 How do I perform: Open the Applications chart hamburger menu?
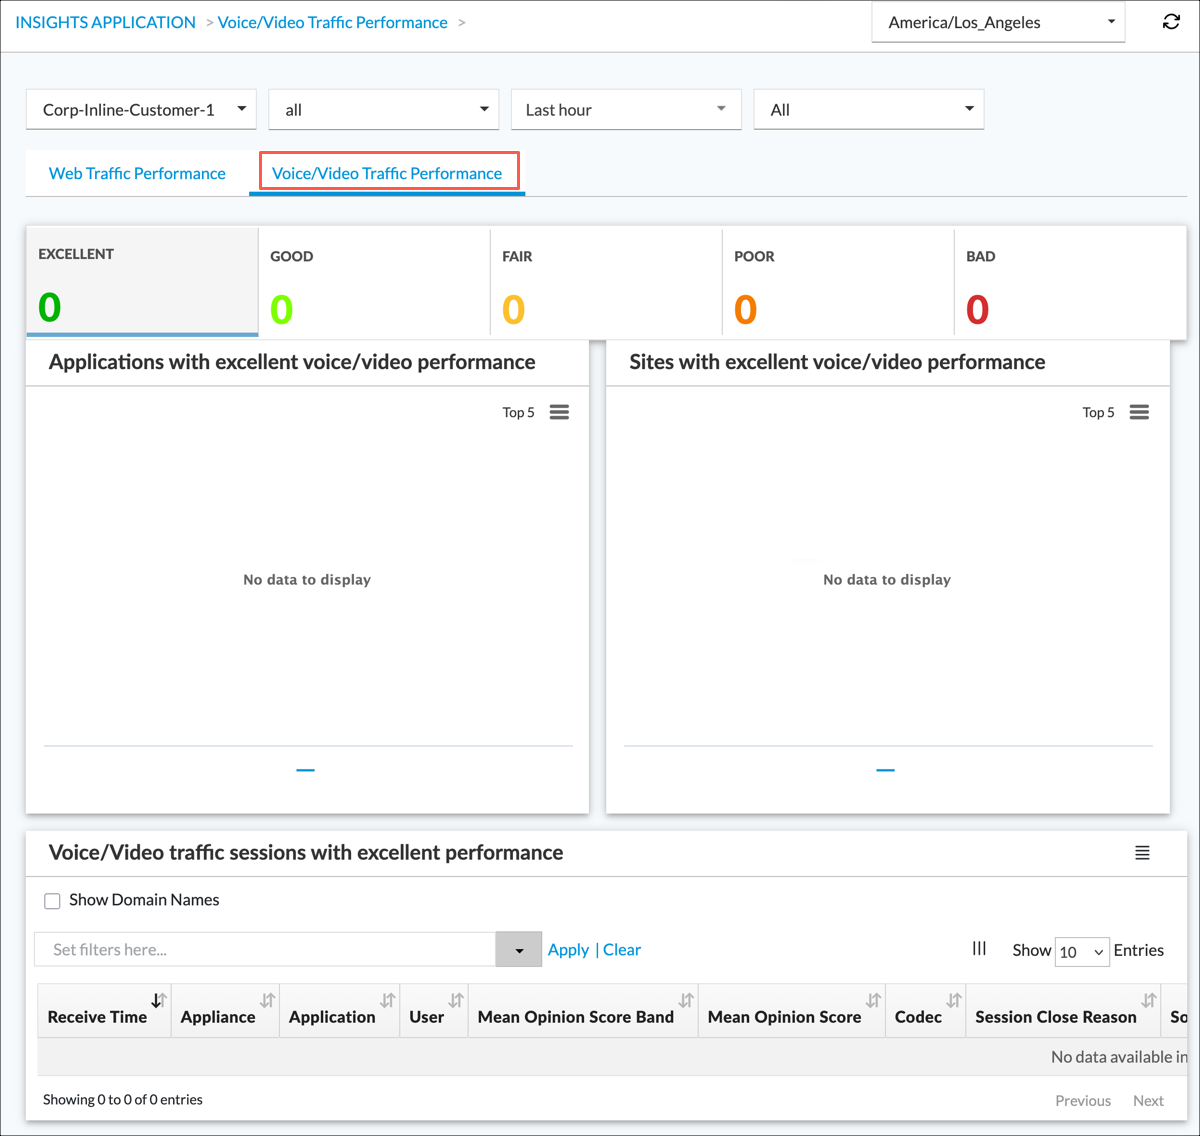point(559,412)
